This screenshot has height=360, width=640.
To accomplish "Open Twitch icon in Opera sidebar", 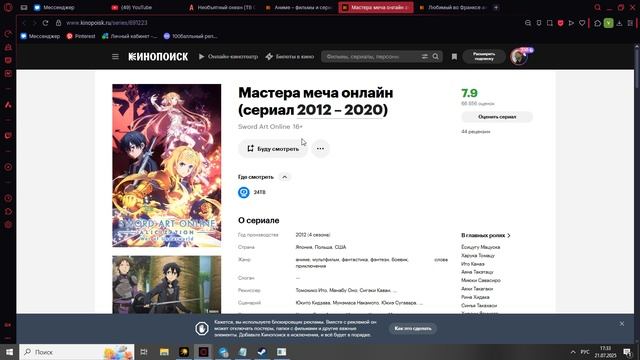I will coord(8,136).
